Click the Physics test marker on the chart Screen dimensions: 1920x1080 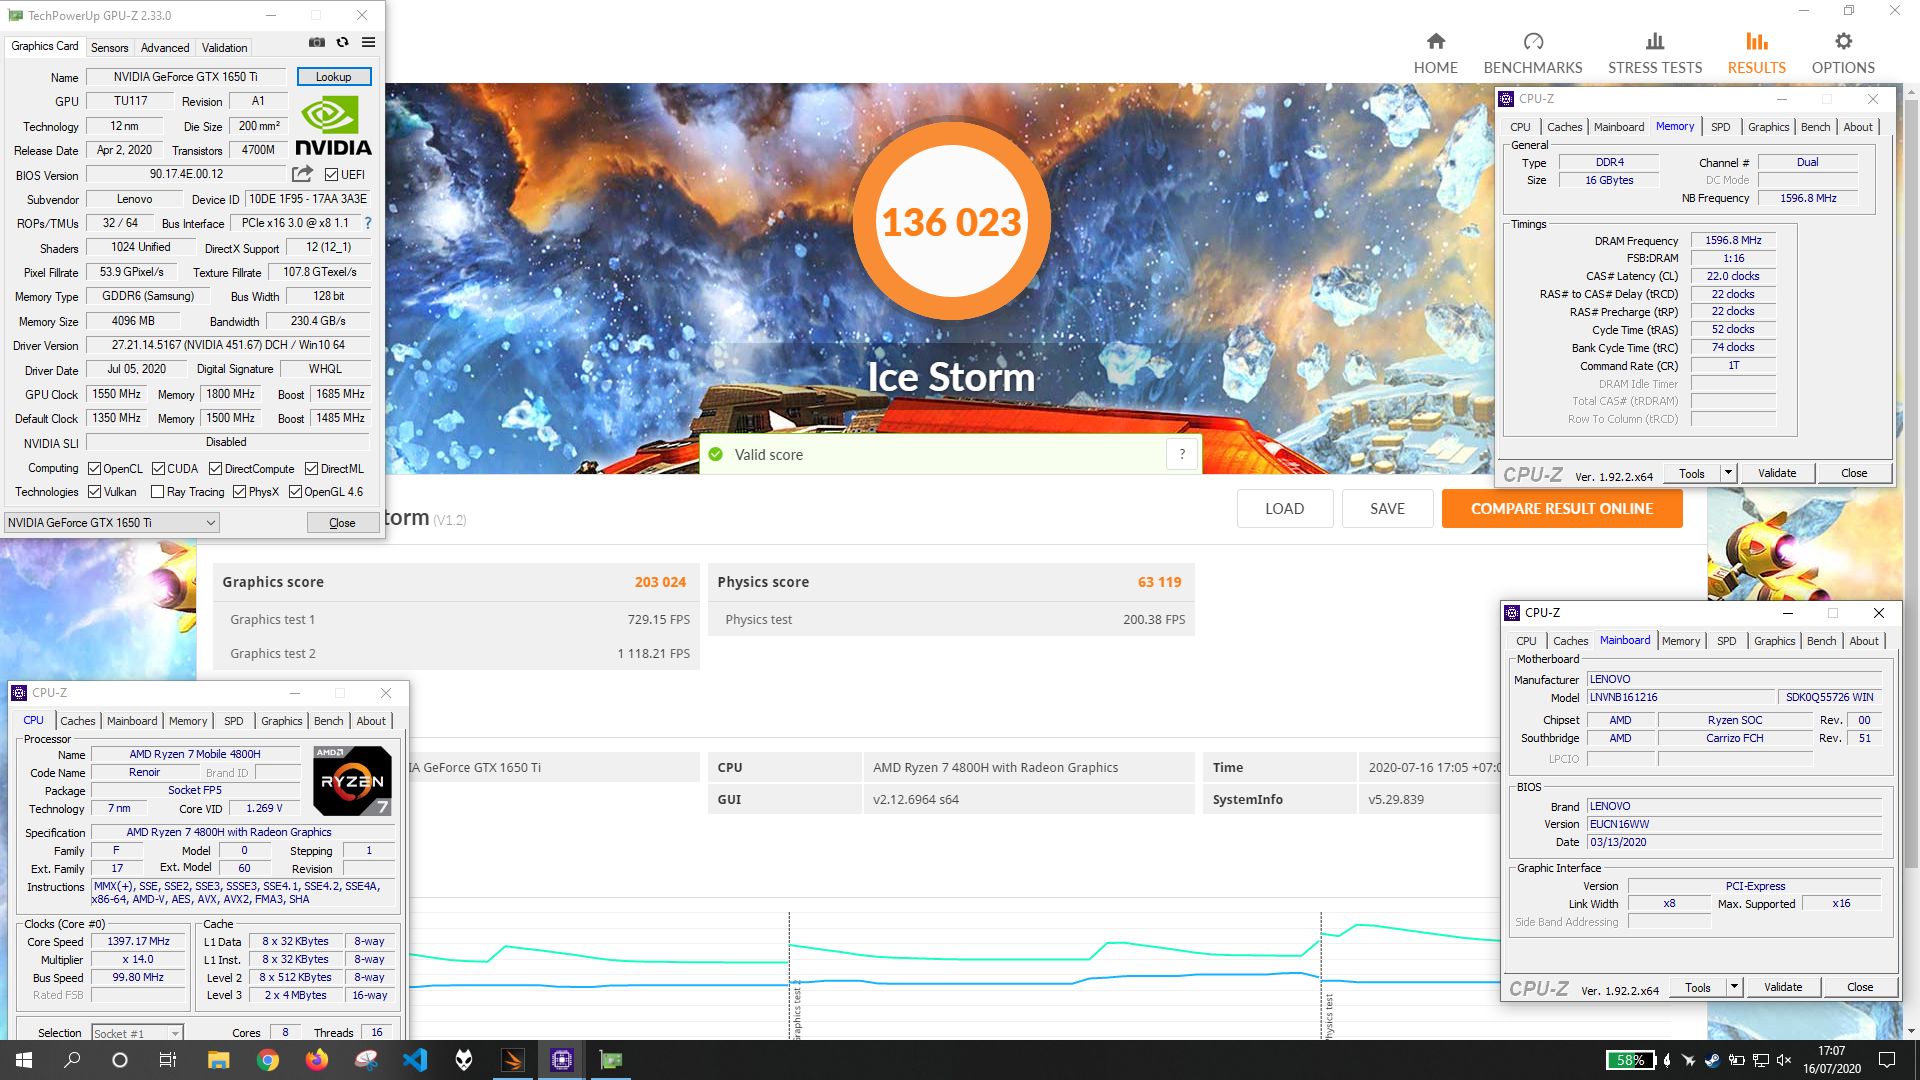1328,1015
